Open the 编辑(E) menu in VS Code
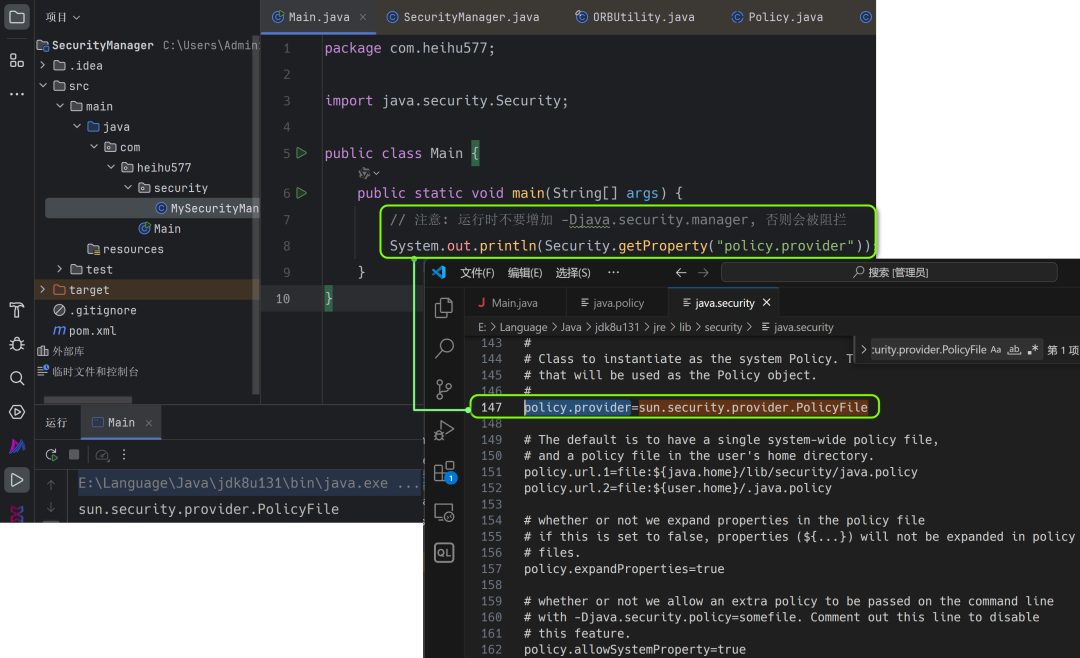Image resolution: width=1080 pixels, height=658 pixels. click(x=525, y=273)
